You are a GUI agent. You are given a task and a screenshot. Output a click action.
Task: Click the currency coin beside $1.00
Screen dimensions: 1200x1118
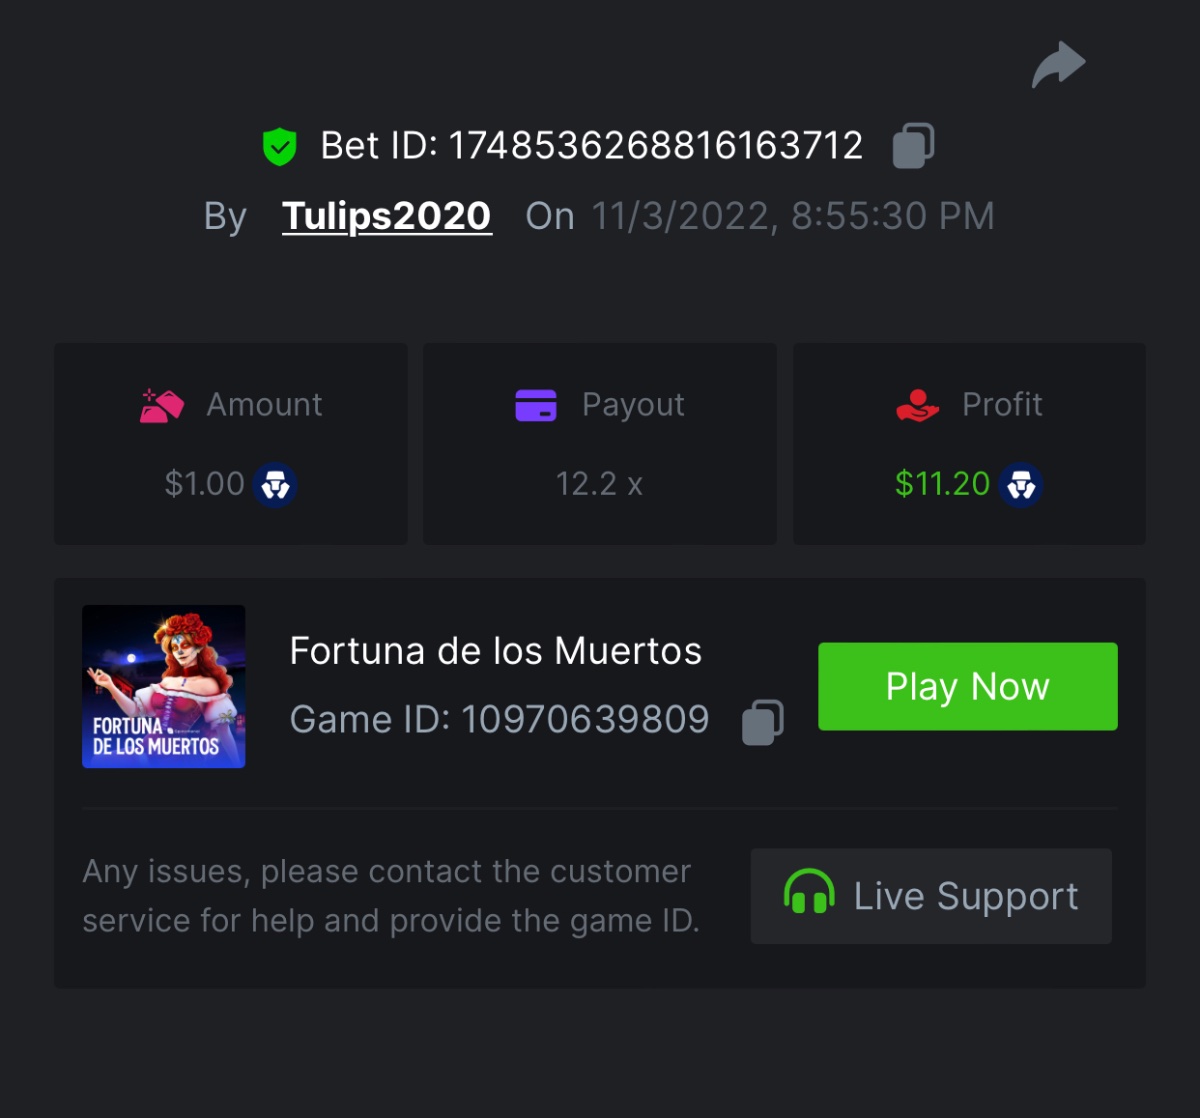[274, 485]
